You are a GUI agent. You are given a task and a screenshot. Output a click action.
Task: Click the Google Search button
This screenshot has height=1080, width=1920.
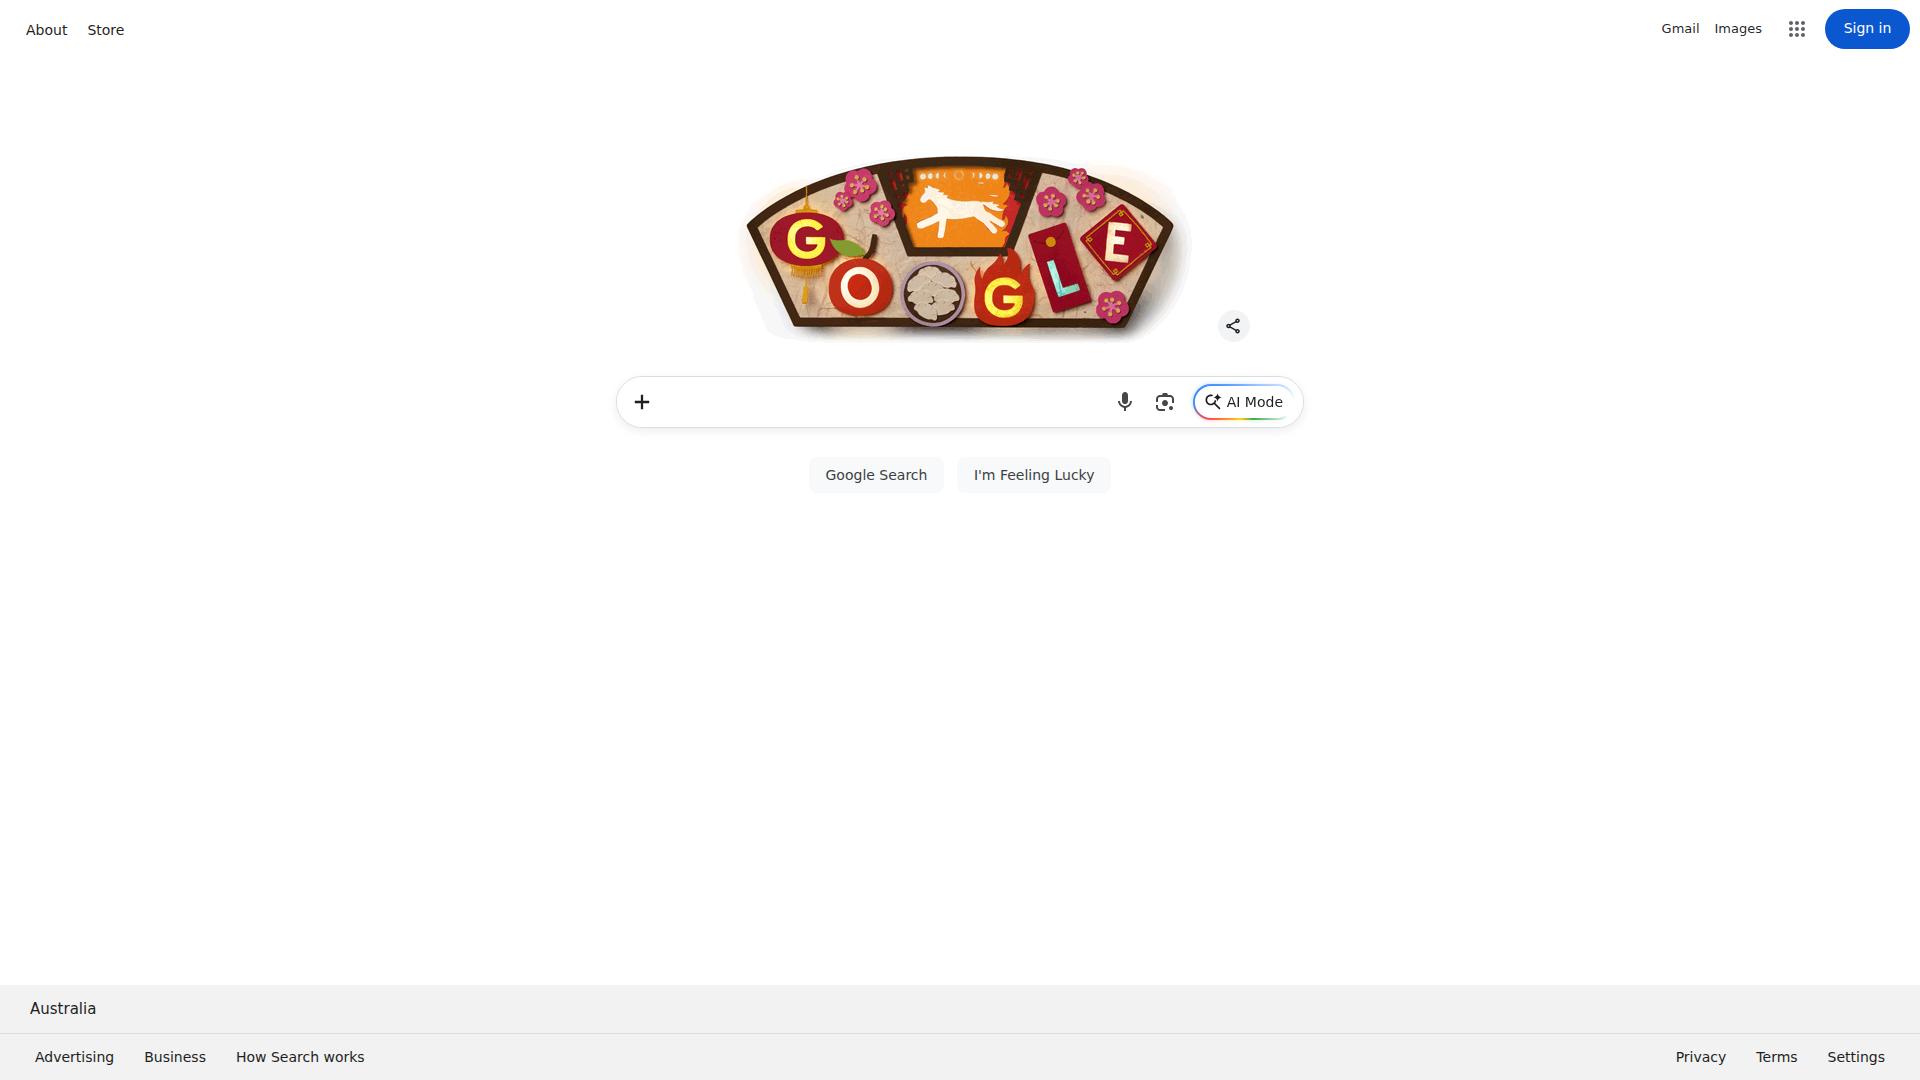tap(876, 475)
